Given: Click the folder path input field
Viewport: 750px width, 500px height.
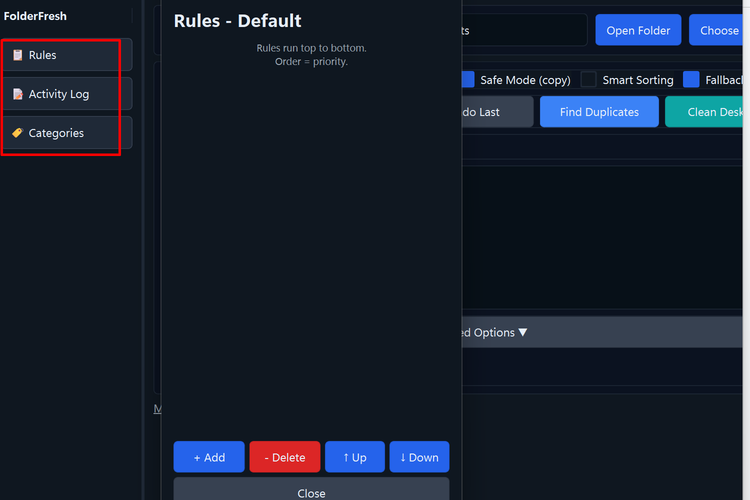Looking at the screenshot, I should tap(524, 30).
